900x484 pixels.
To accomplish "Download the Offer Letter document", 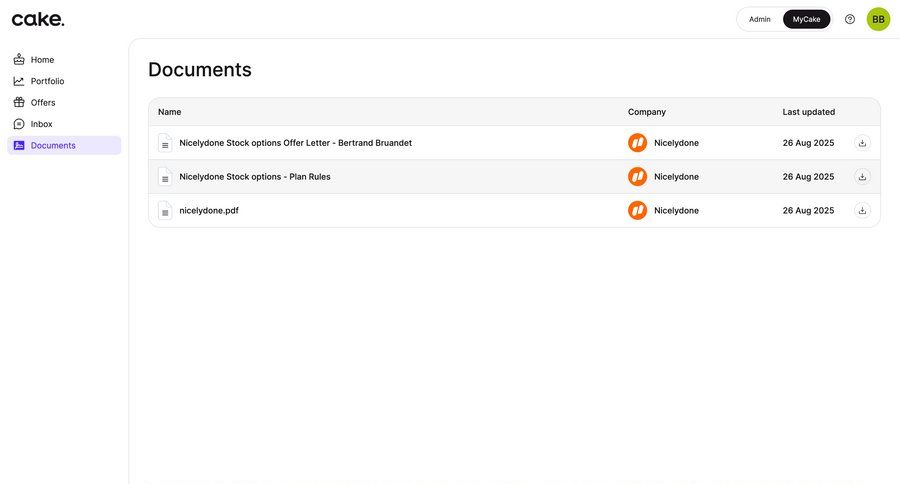I will (x=862, y=143).
